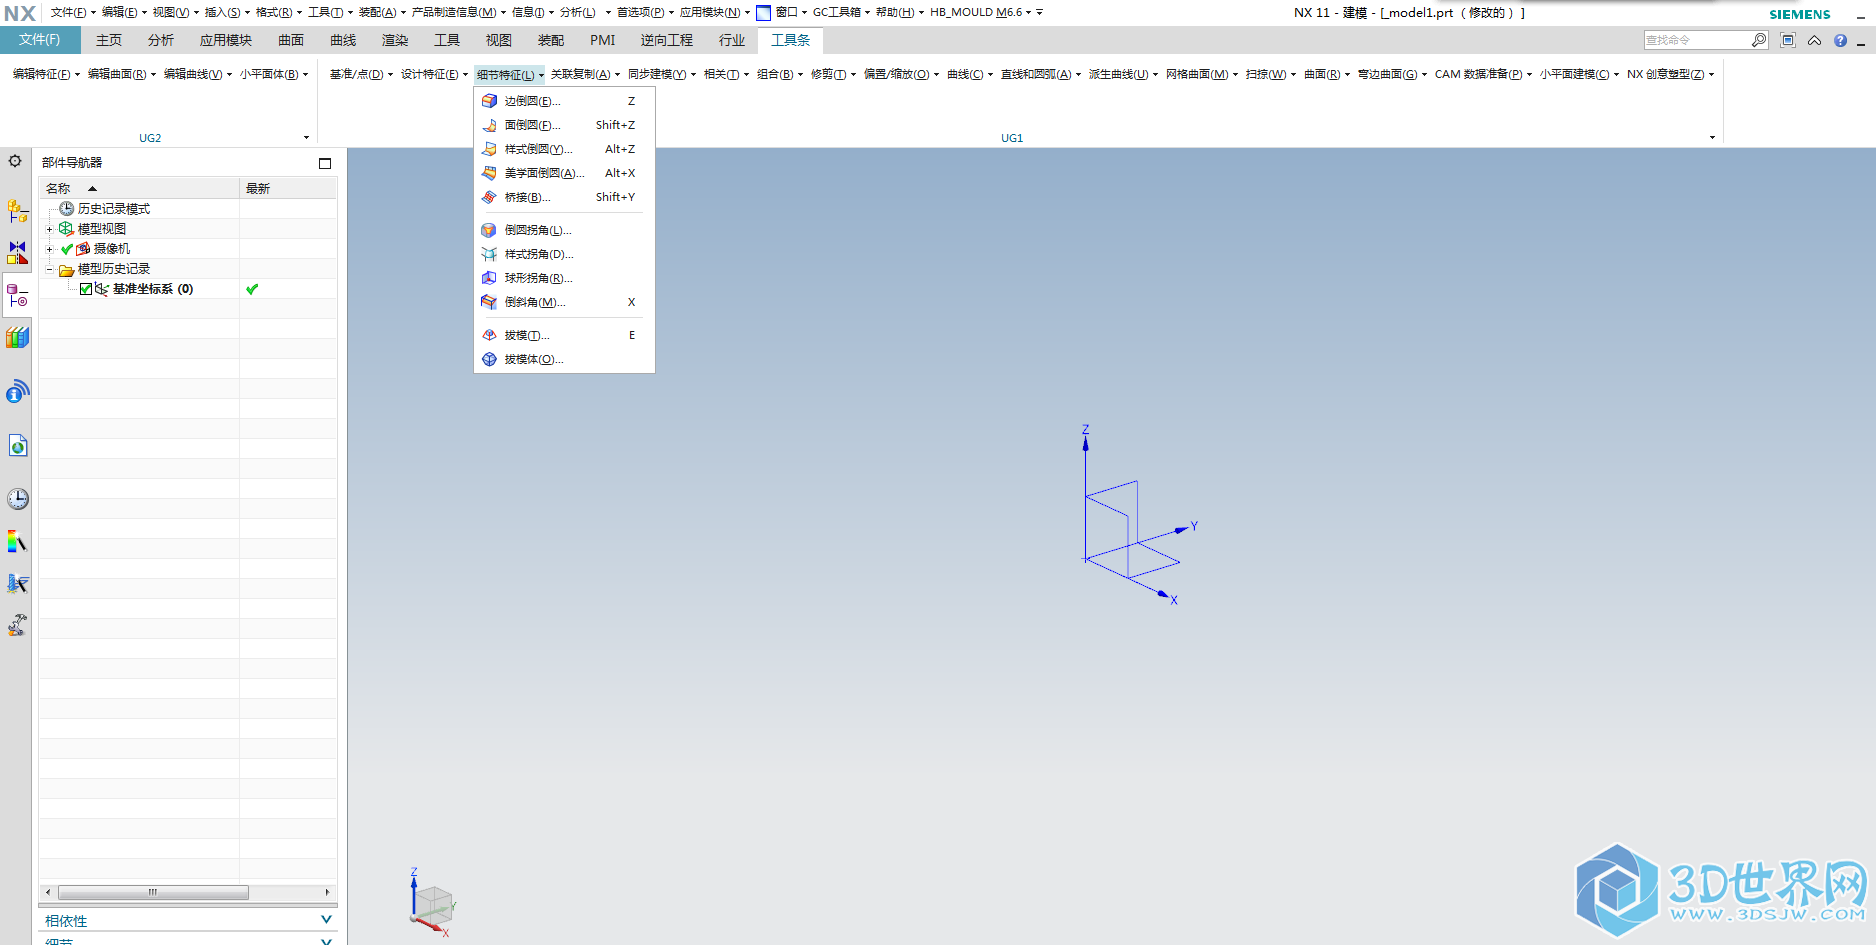Open HB_MOULD M6.6 menu
Screen dimensions: 1876x945
981,12
